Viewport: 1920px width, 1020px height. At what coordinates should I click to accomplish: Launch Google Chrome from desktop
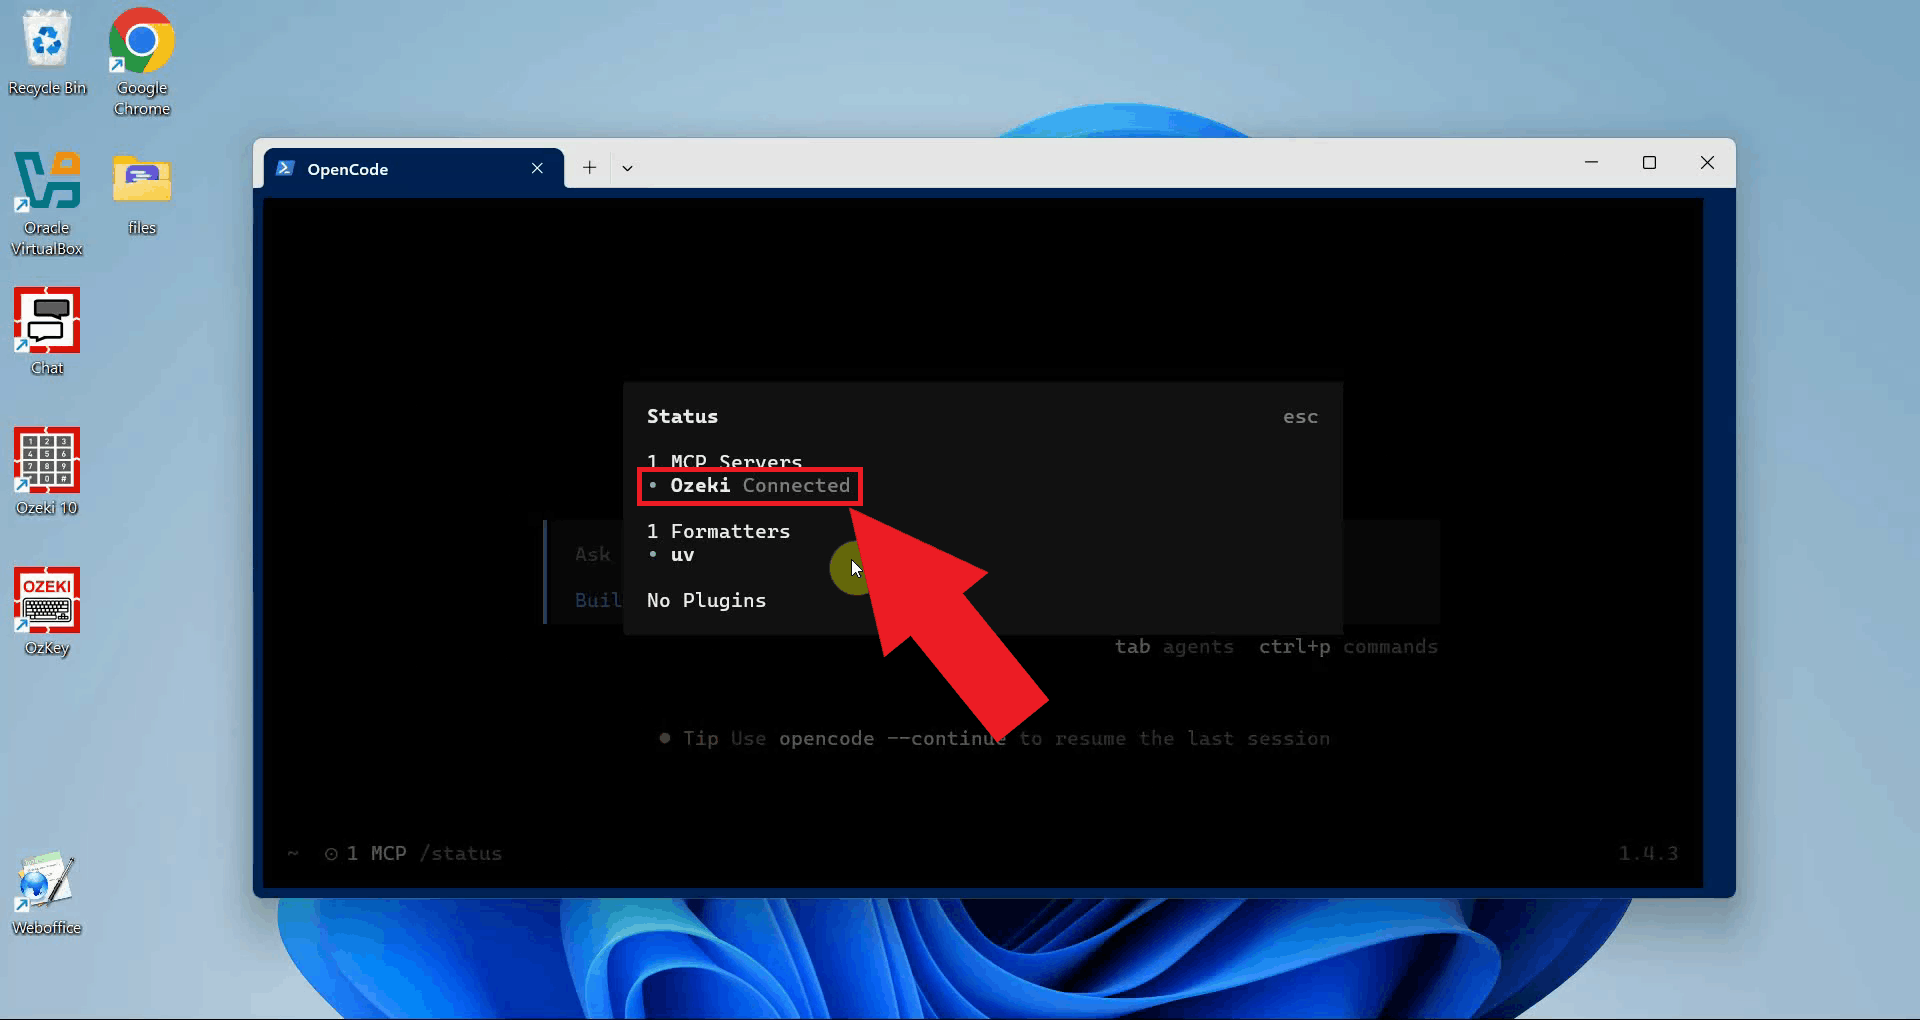pos(141,62)
